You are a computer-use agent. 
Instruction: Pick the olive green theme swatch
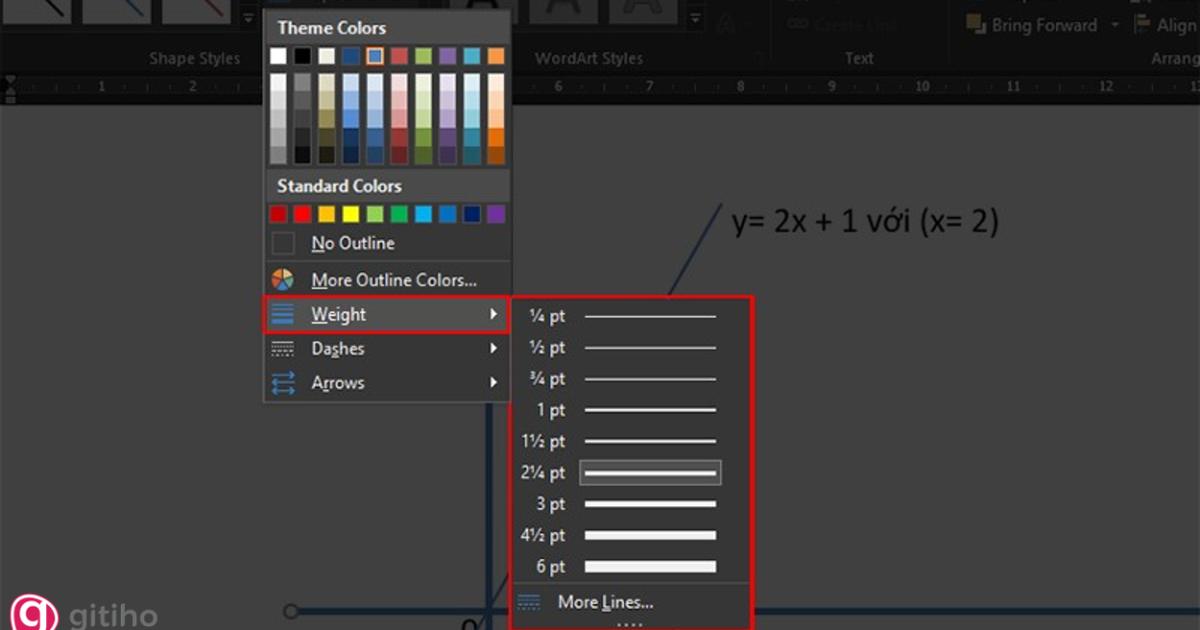424,56
